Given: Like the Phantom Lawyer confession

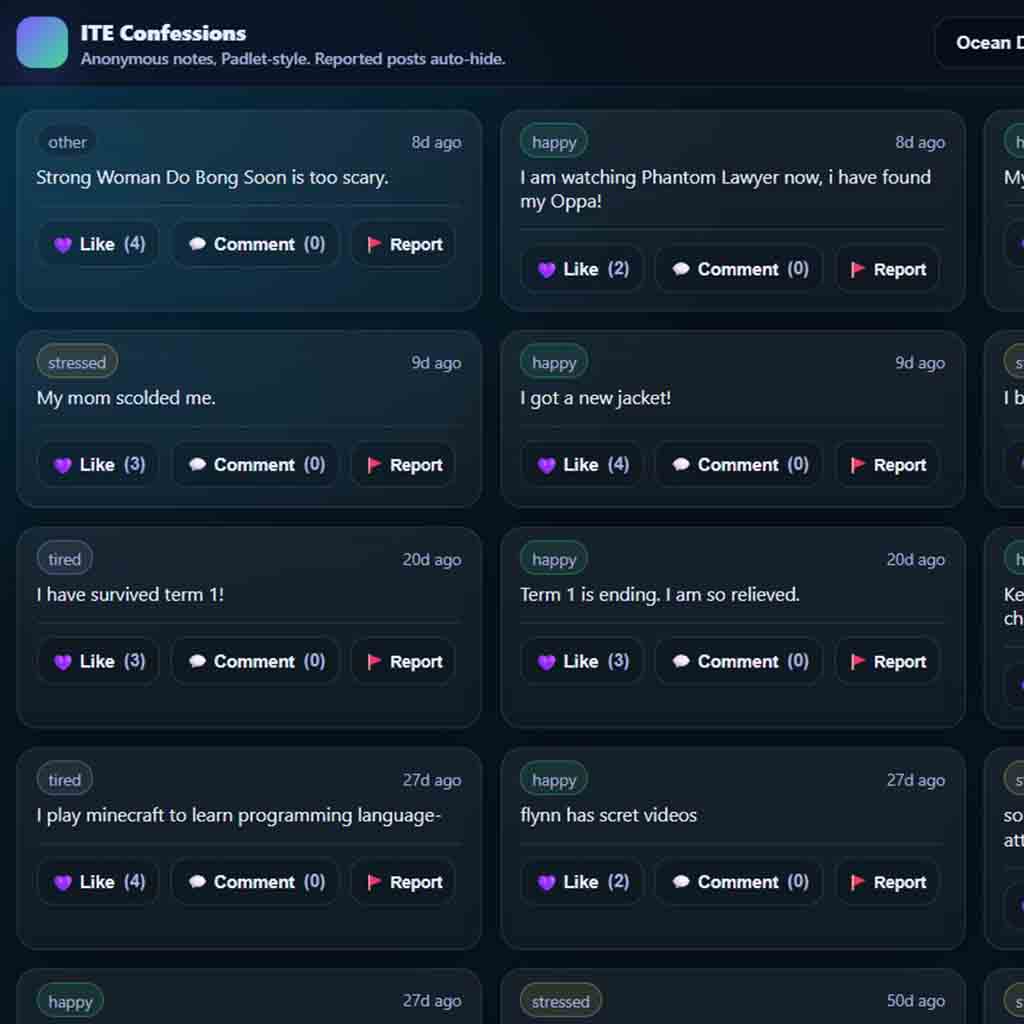Looking at the screenshot, I should pyautogui.click(x=583, y=270).
